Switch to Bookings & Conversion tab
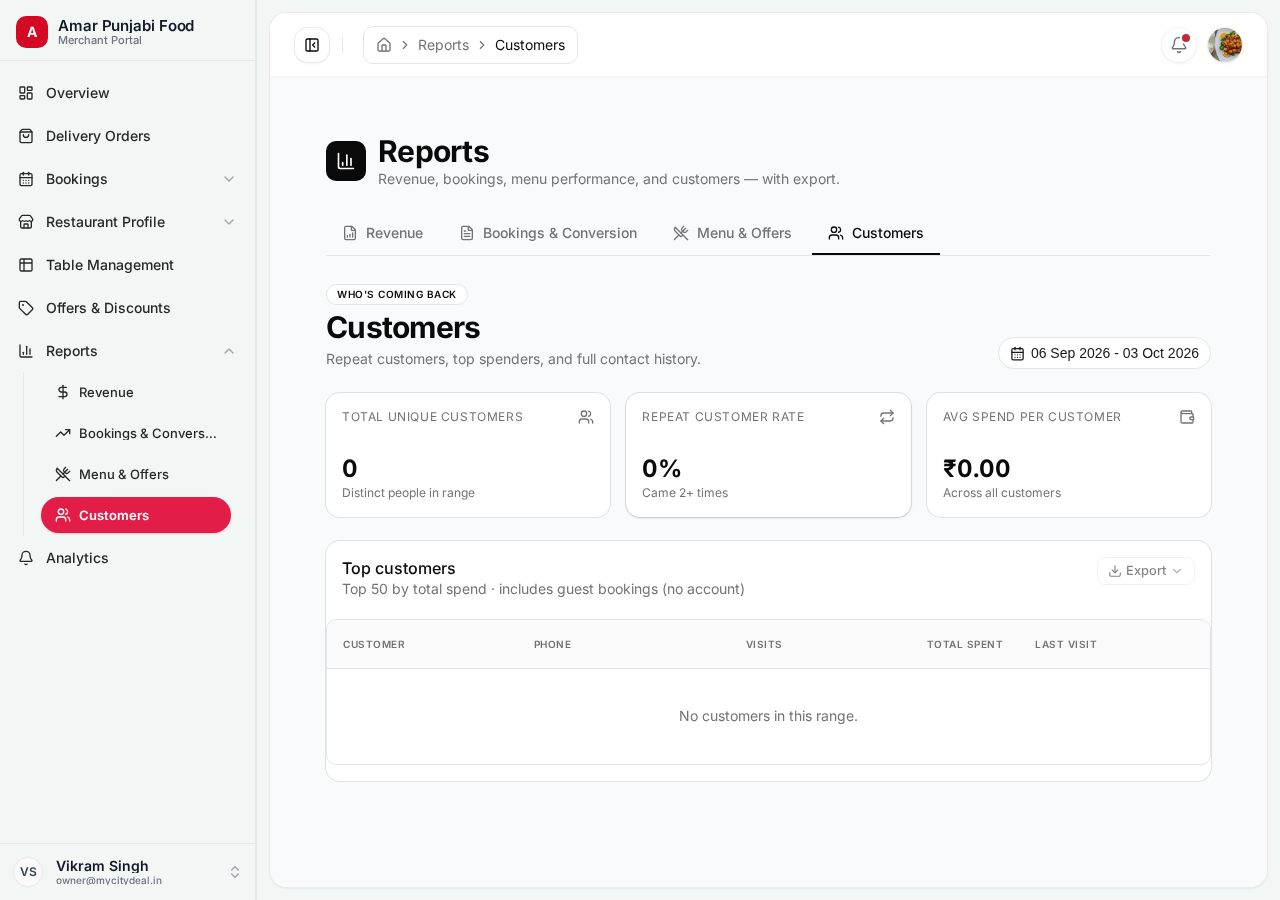 (548, 233)
